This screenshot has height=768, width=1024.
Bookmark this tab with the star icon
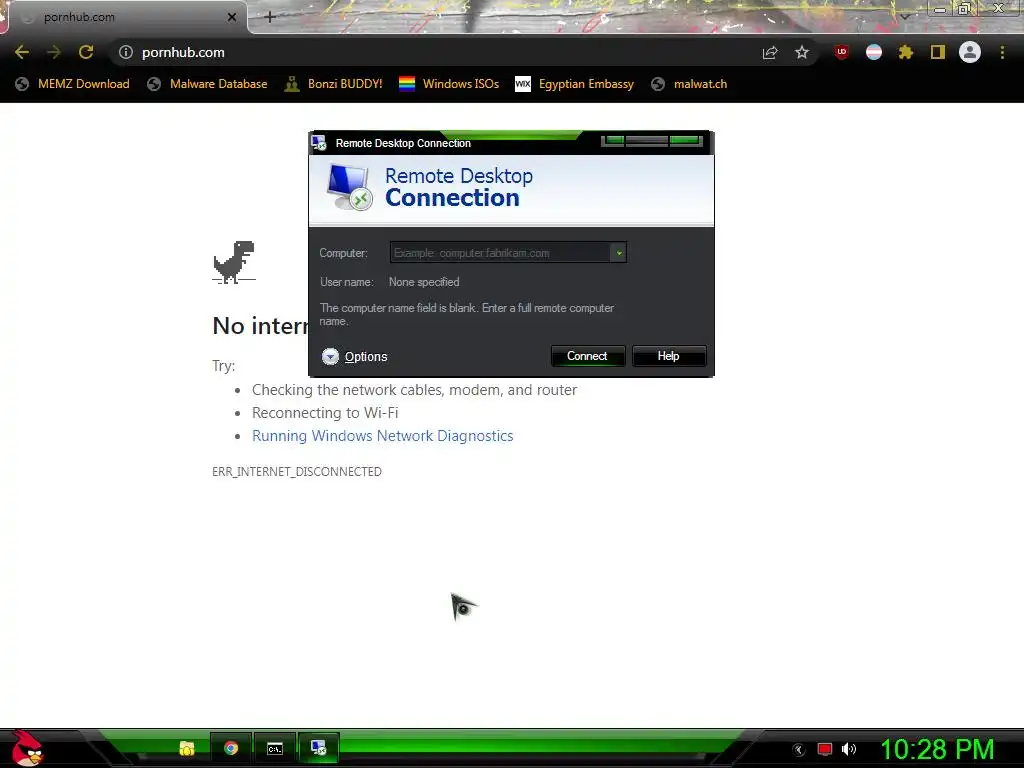coord(802,52)
